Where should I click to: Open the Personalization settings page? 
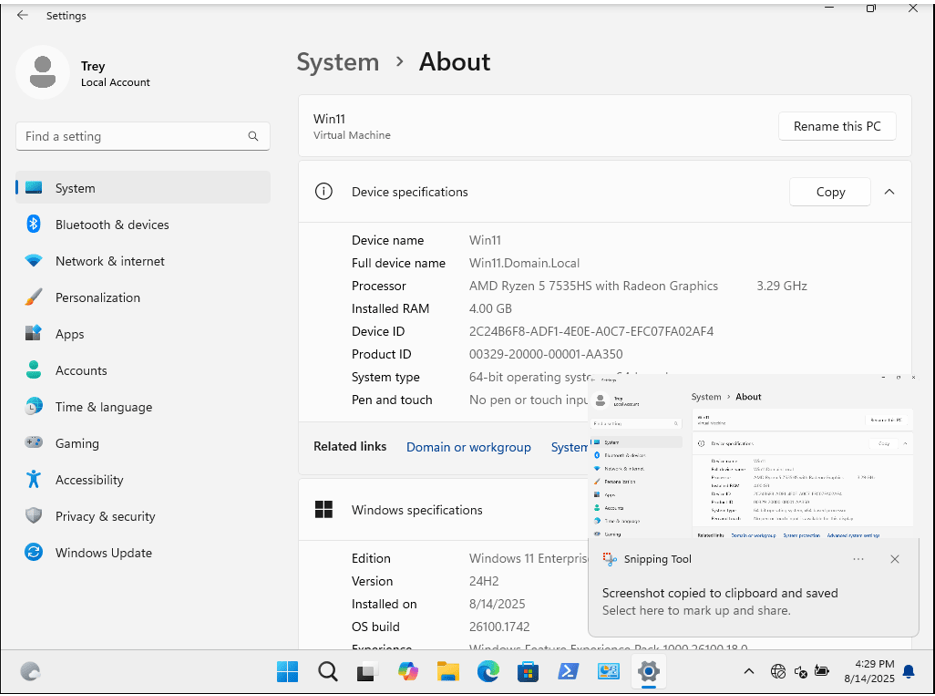coord(97,298)
